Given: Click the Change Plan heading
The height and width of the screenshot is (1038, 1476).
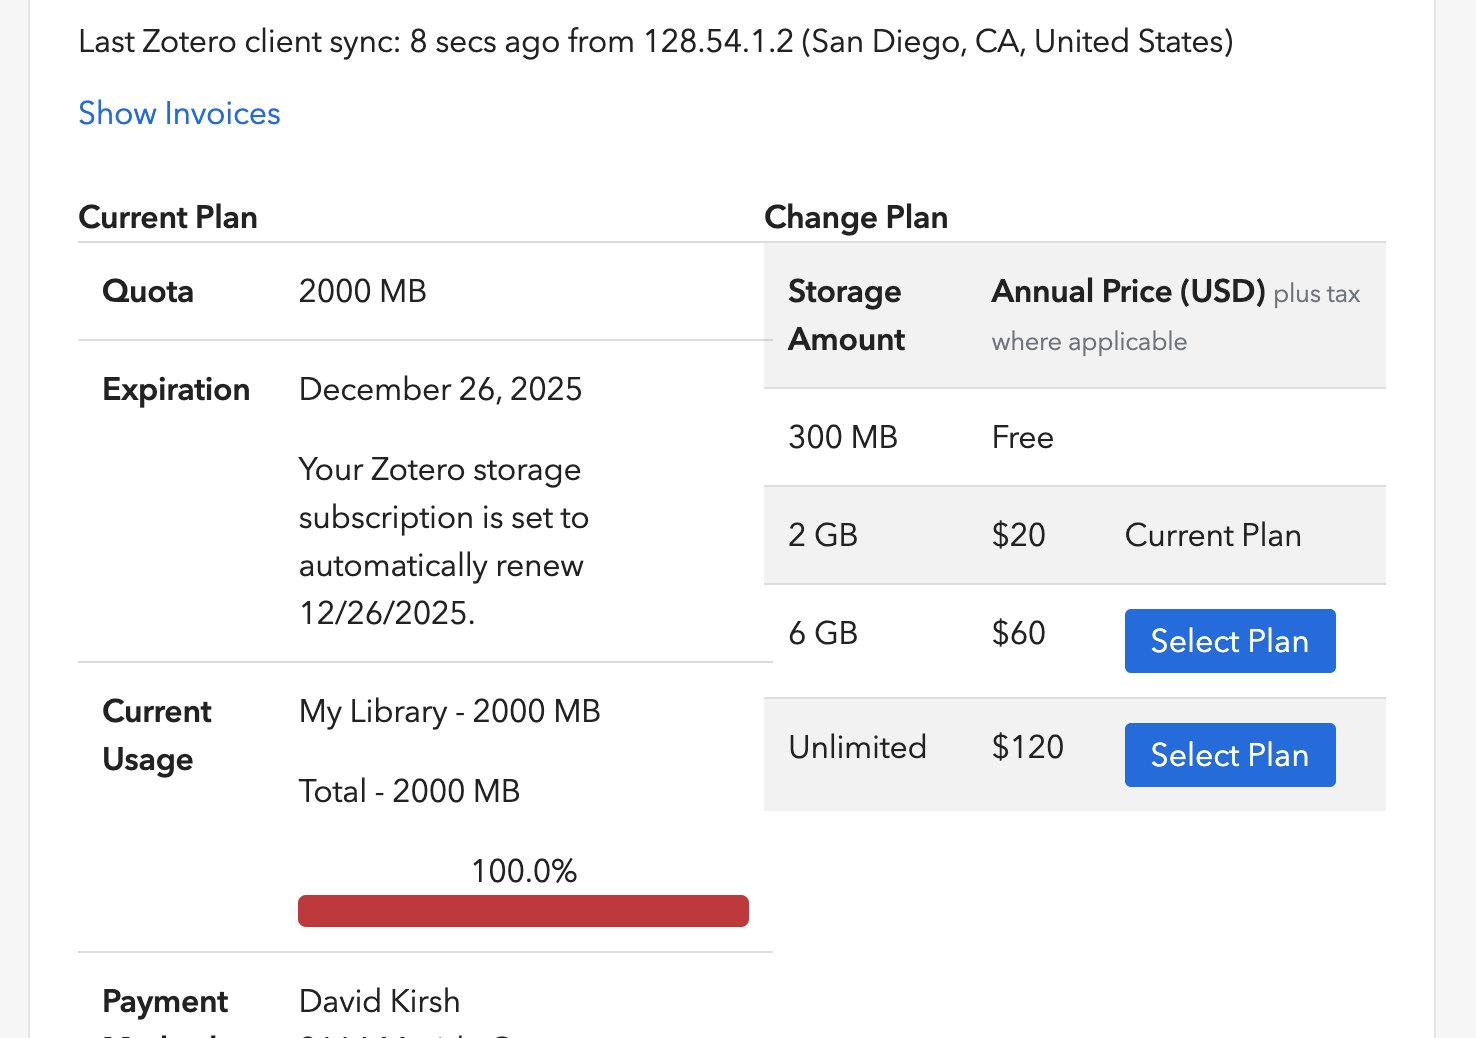Looking at the screenshot, I should (856, 217).
